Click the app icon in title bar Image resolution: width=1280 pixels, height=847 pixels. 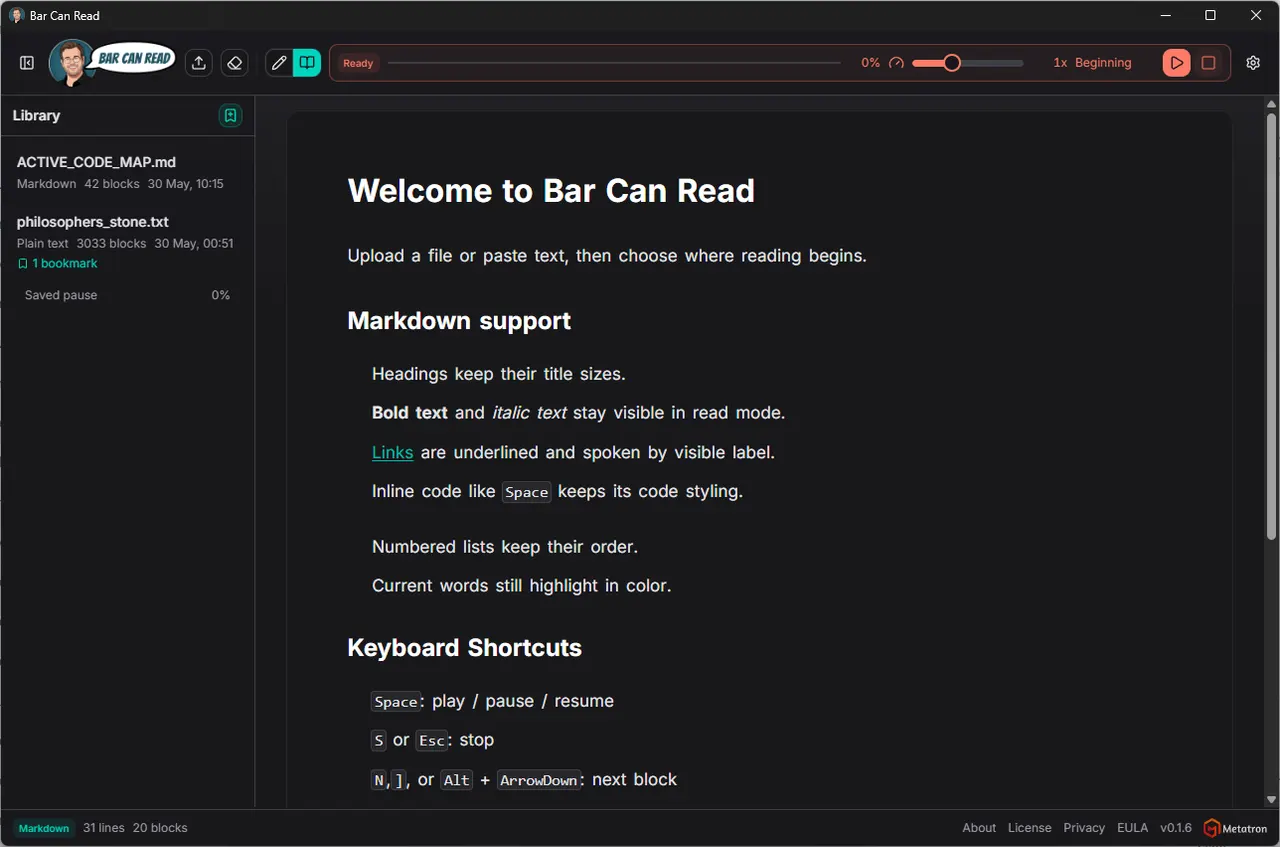(x=17, y=15)
